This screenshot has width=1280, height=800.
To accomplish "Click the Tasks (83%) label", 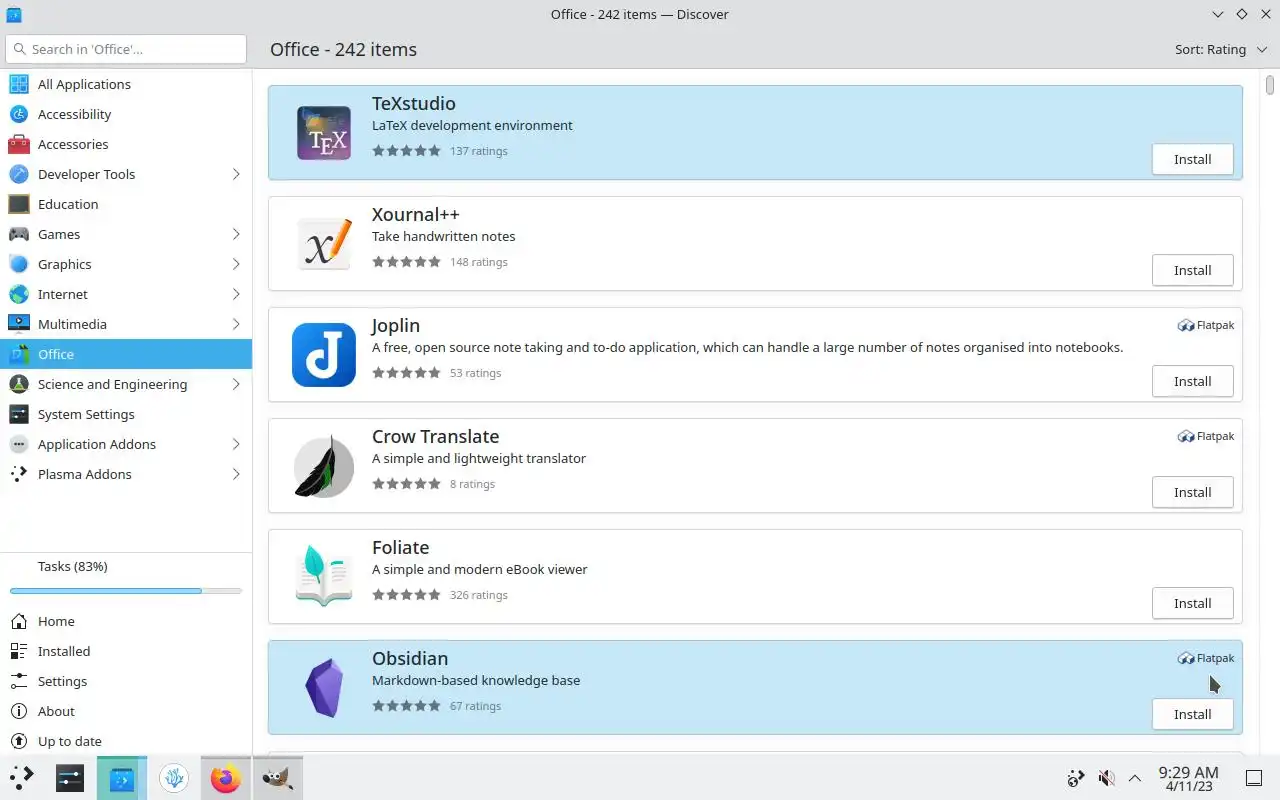I will (73, 566).
